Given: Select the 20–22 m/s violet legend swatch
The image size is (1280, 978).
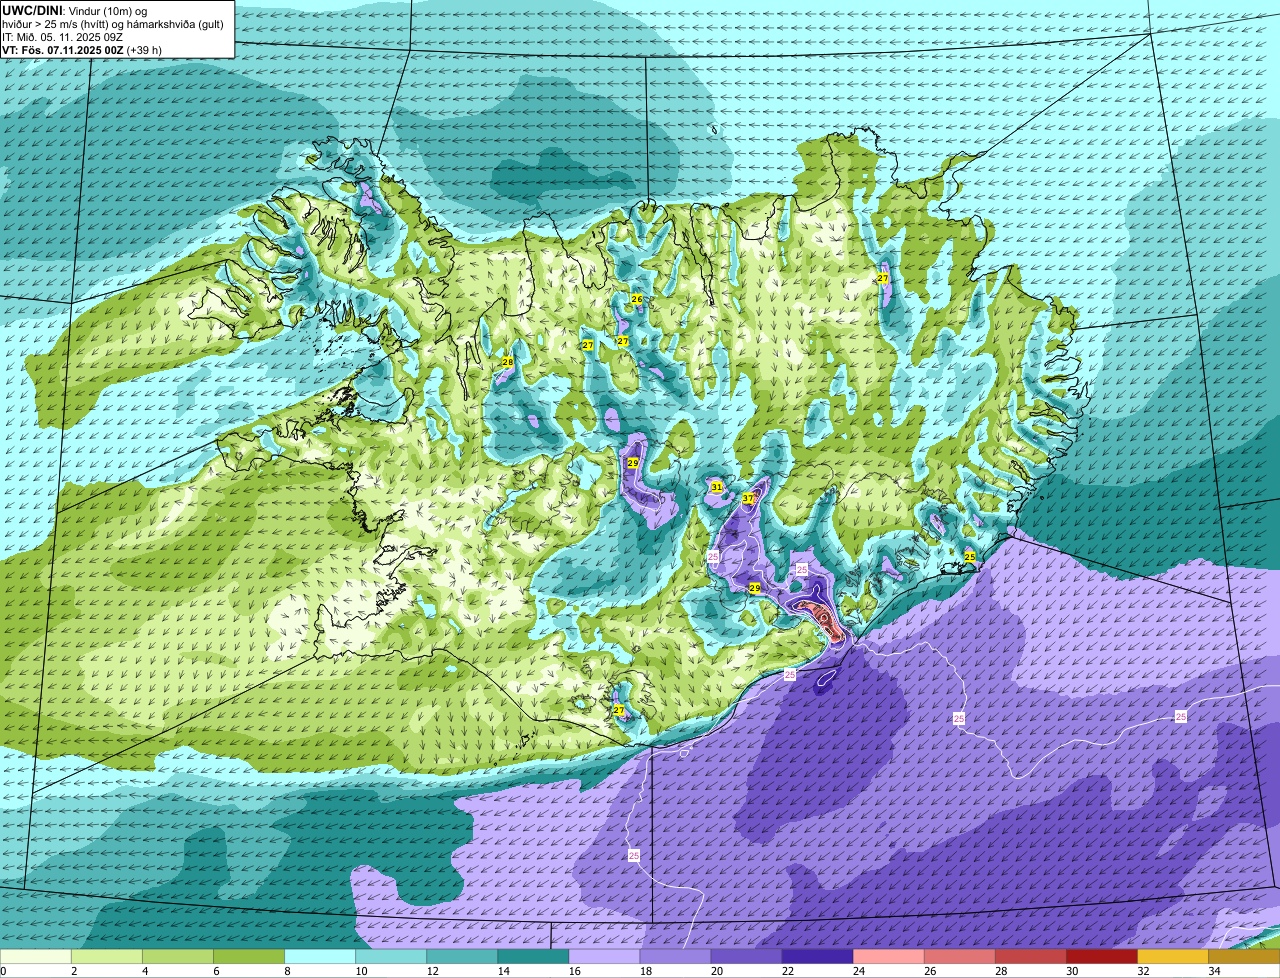Looking at the screenshot, I should (746, 957).
